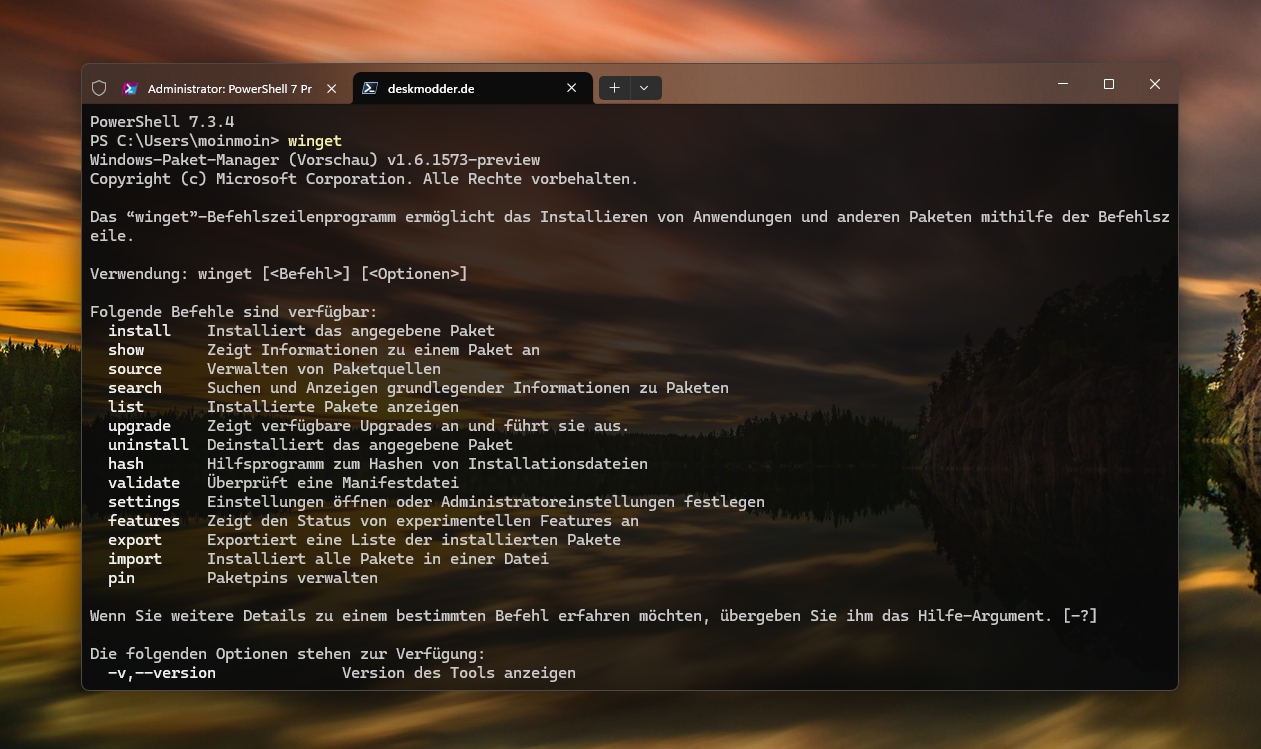Click the 'upgrade' command in the list
This screenshot has height=749, width=1261.
(x=139, y=426)
